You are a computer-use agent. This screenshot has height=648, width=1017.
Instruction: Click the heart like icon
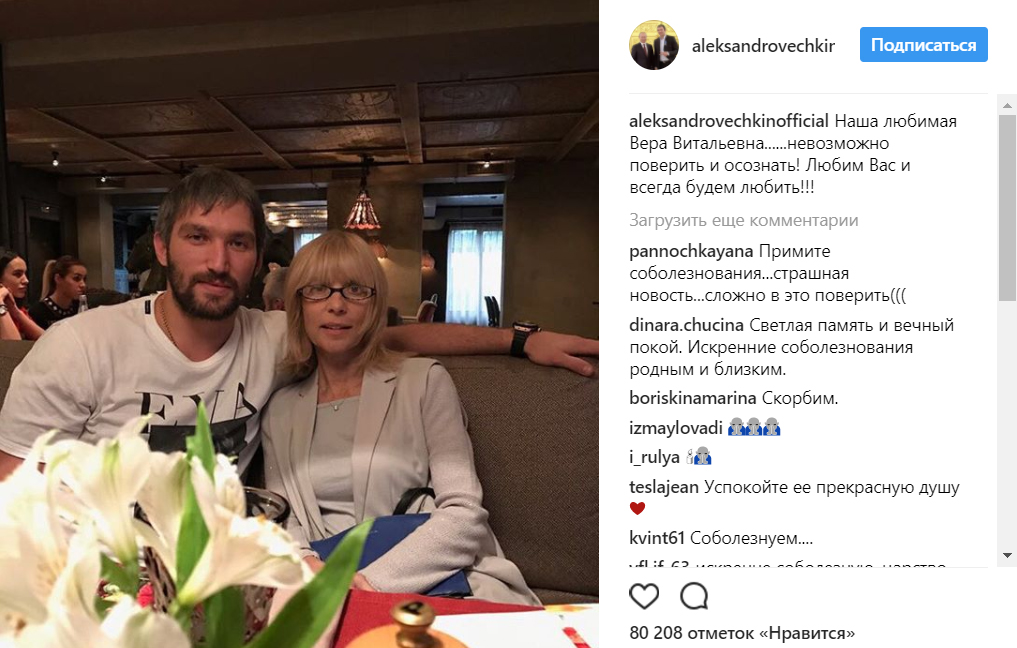pyautogui.click(x=644, y=596)
